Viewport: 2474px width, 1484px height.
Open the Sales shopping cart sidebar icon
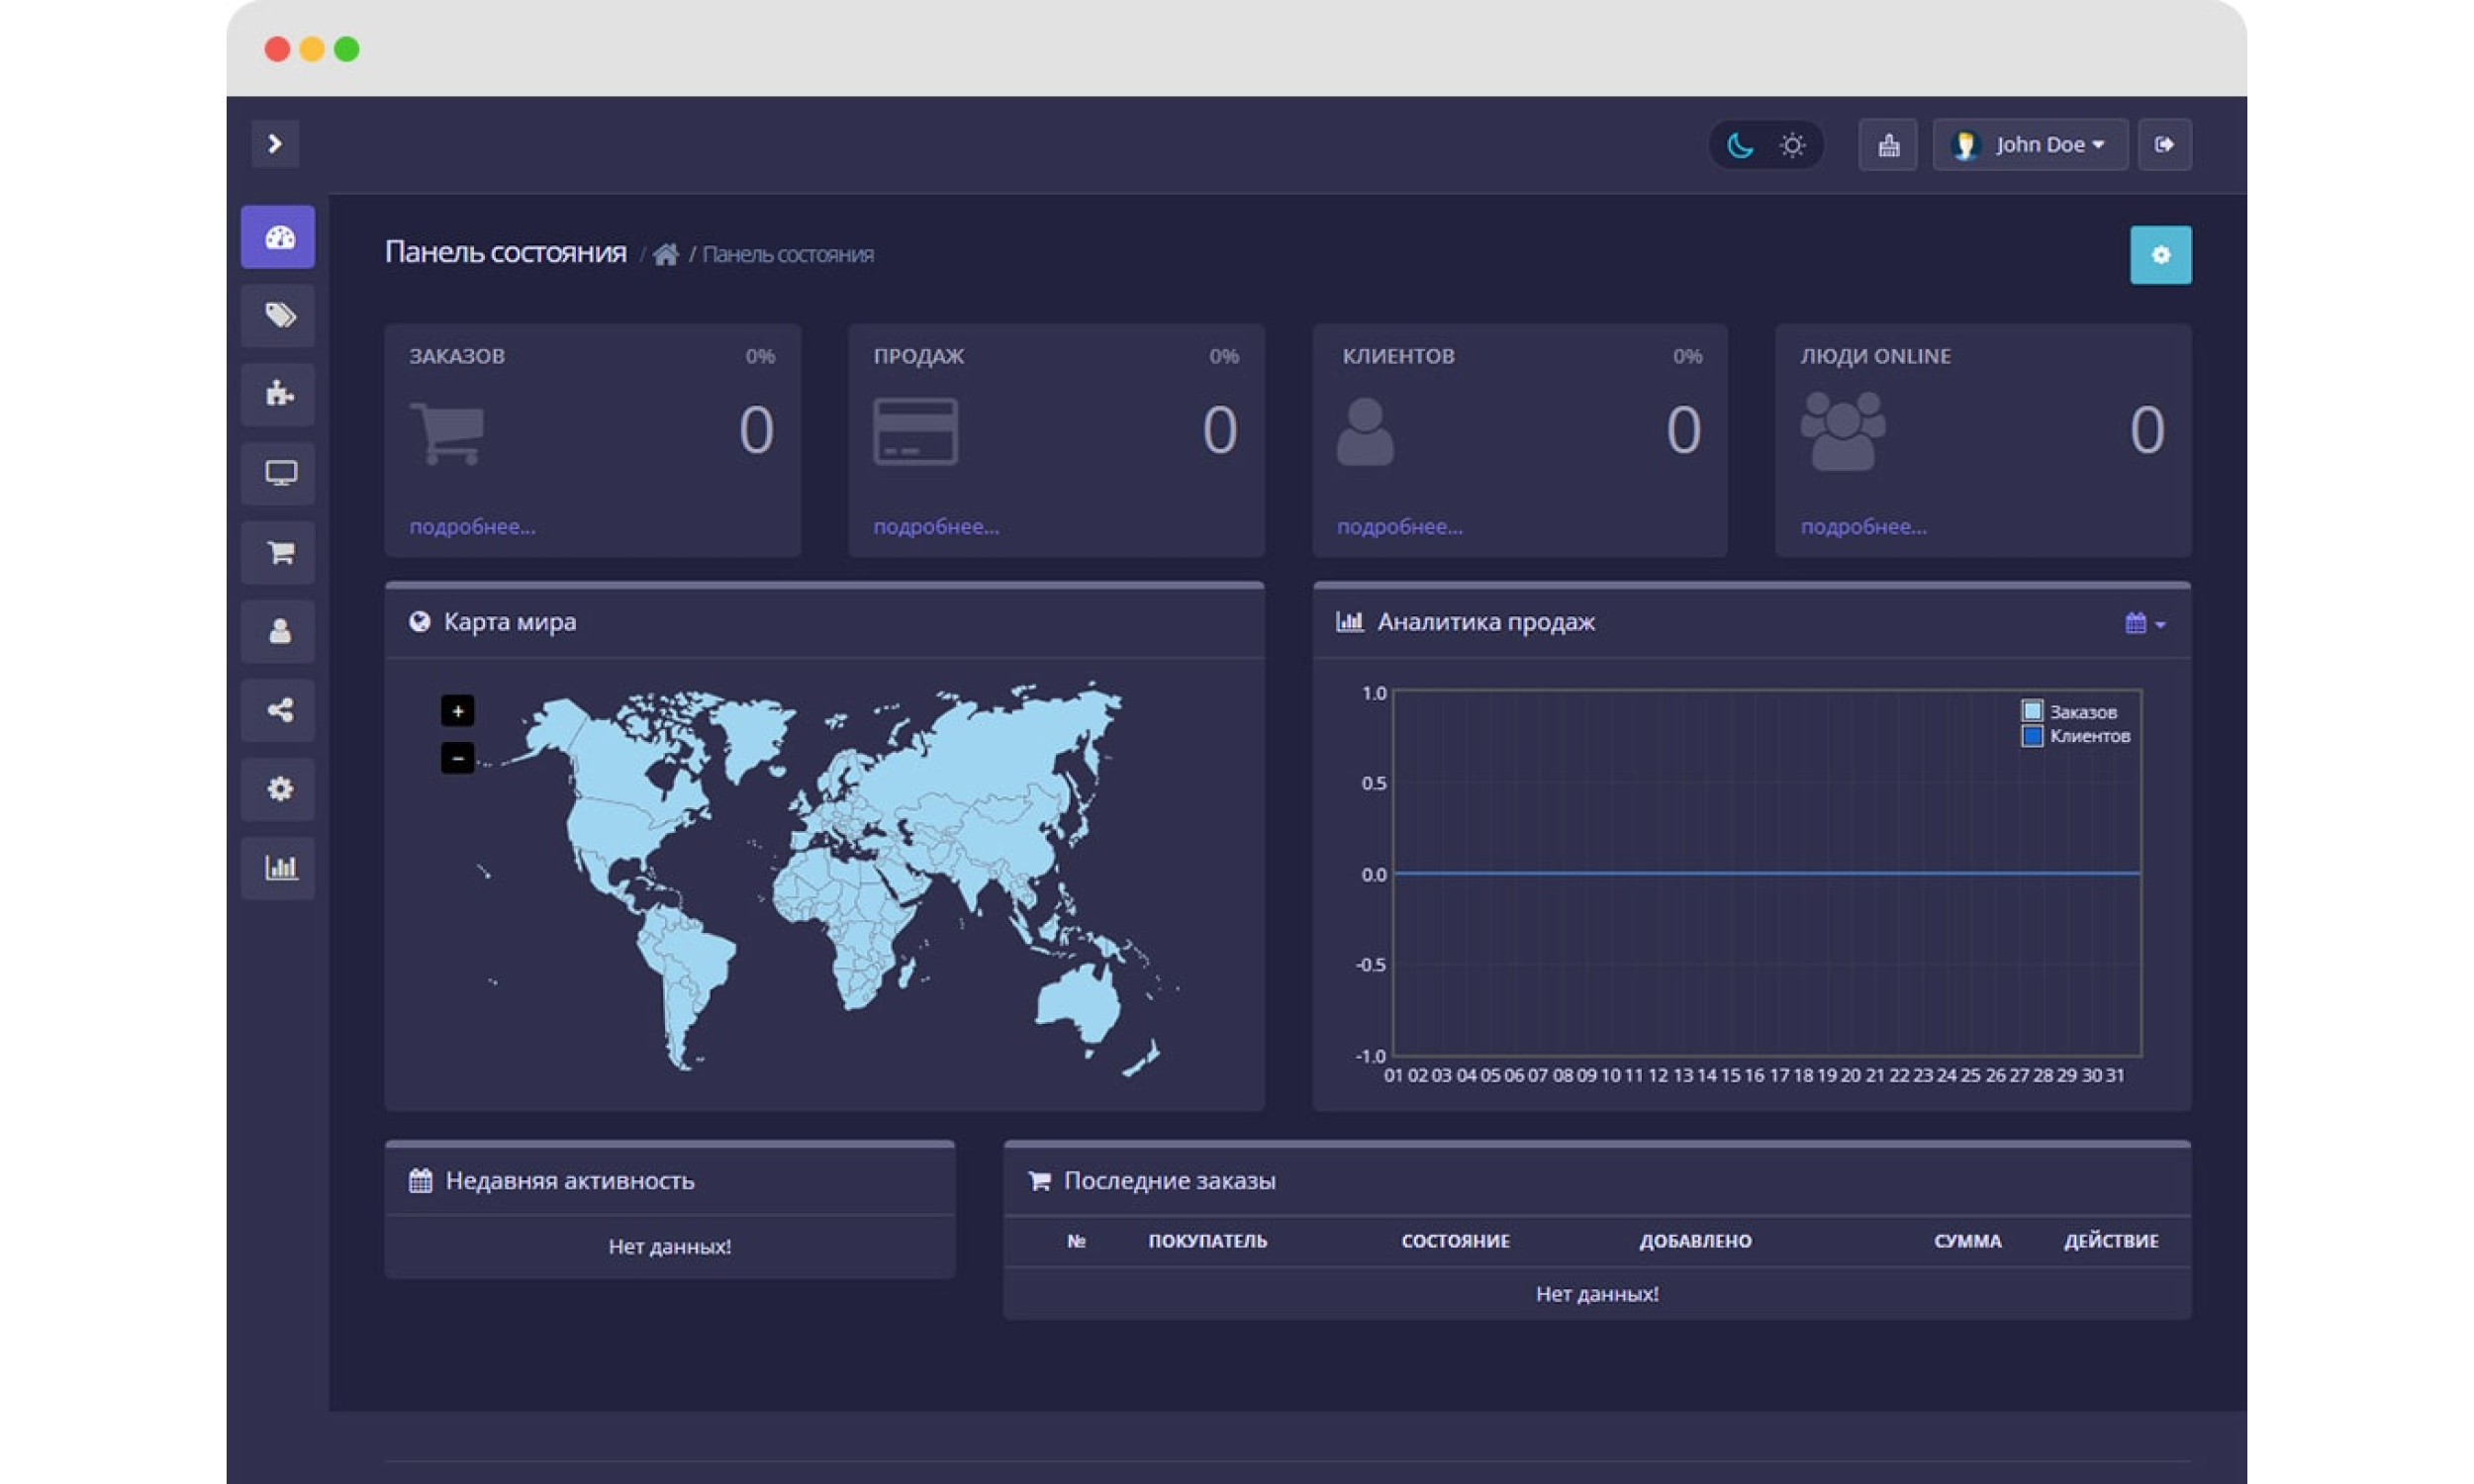click(x=278, y=552)
